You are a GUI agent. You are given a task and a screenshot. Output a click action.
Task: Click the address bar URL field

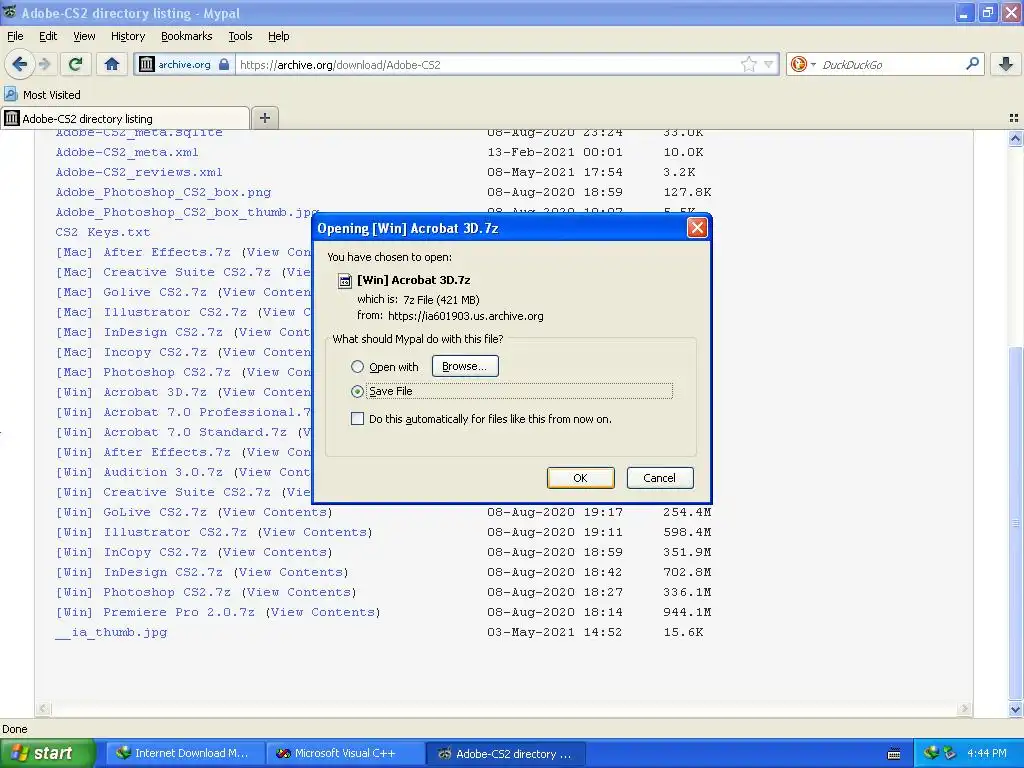487,64
